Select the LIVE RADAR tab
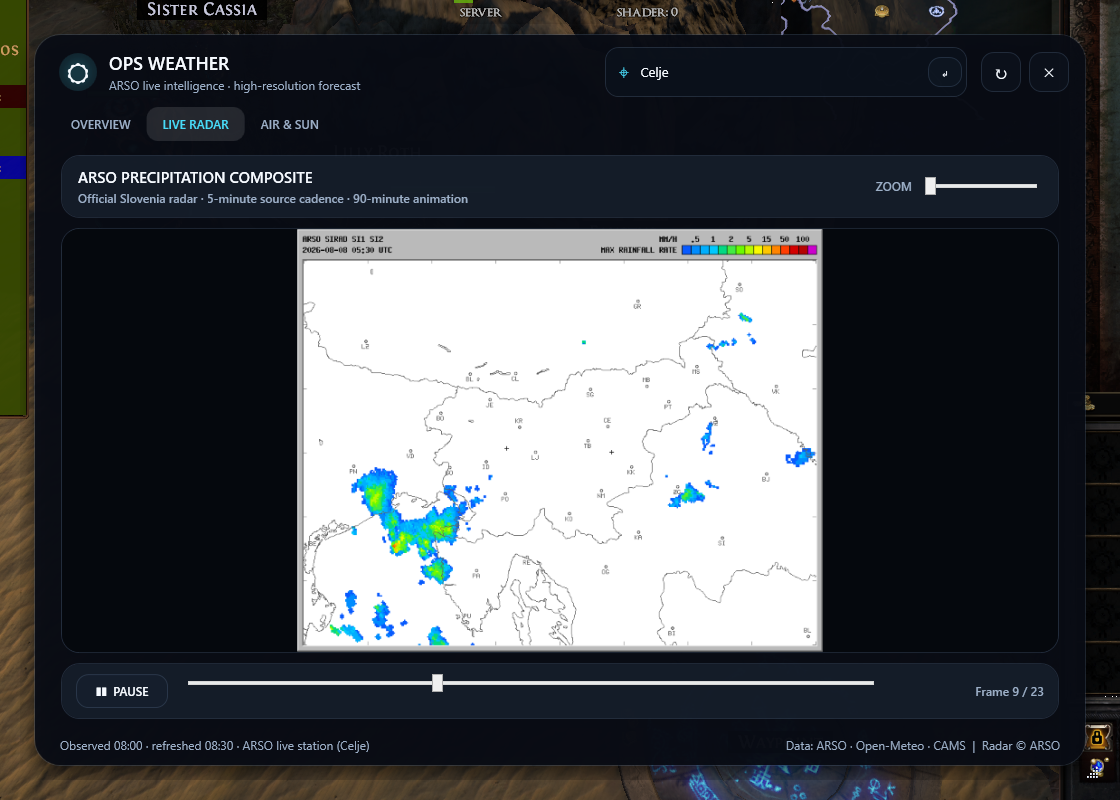Image resolution: width=1120 pixels, height=800 pixels. pyautogui.click(x=196, y=124)
